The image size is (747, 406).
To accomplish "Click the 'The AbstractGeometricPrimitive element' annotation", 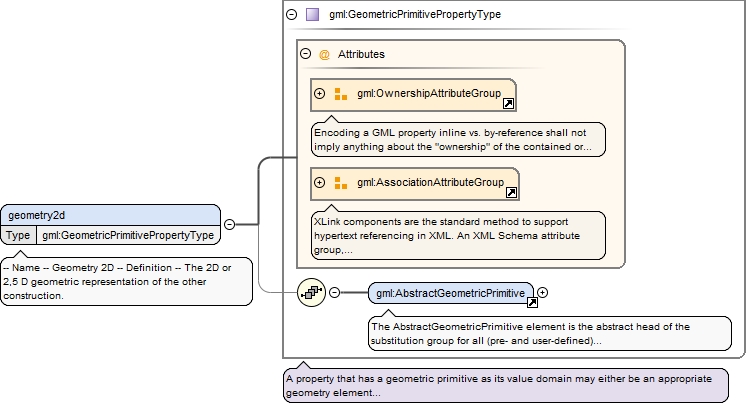I will tap(550, 334).
